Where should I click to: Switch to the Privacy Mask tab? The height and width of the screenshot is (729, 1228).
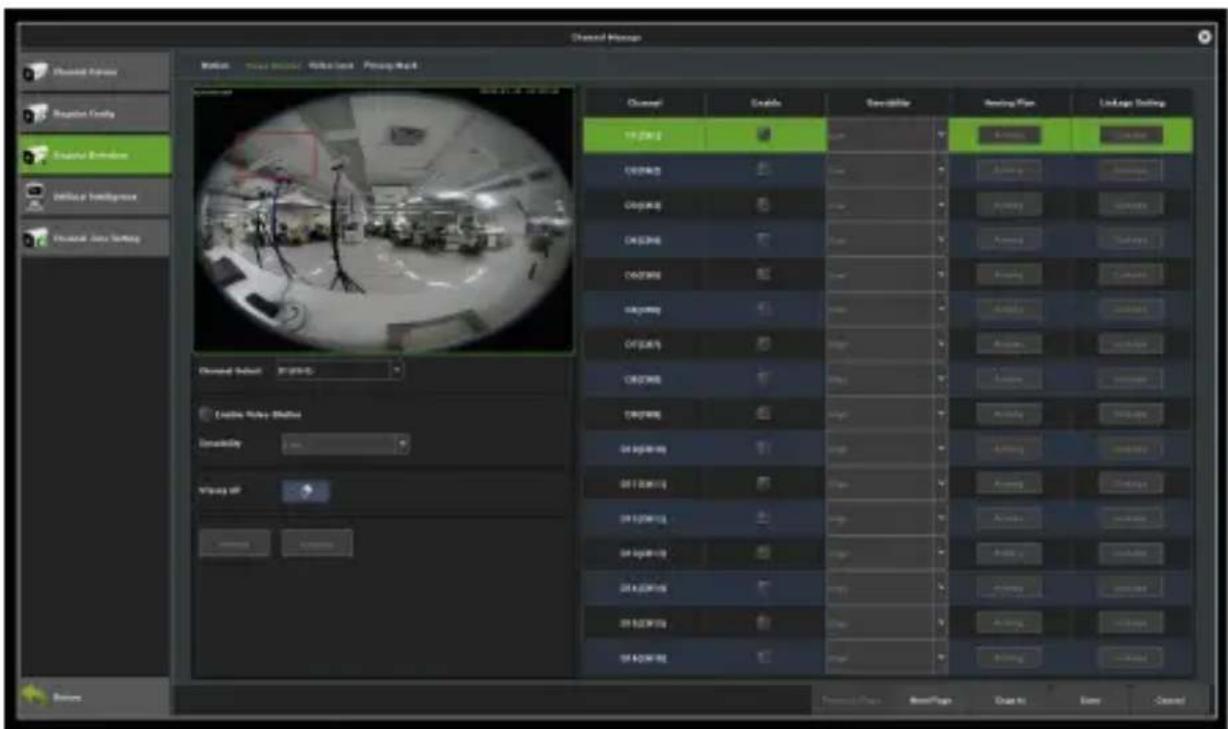point(391,65)
